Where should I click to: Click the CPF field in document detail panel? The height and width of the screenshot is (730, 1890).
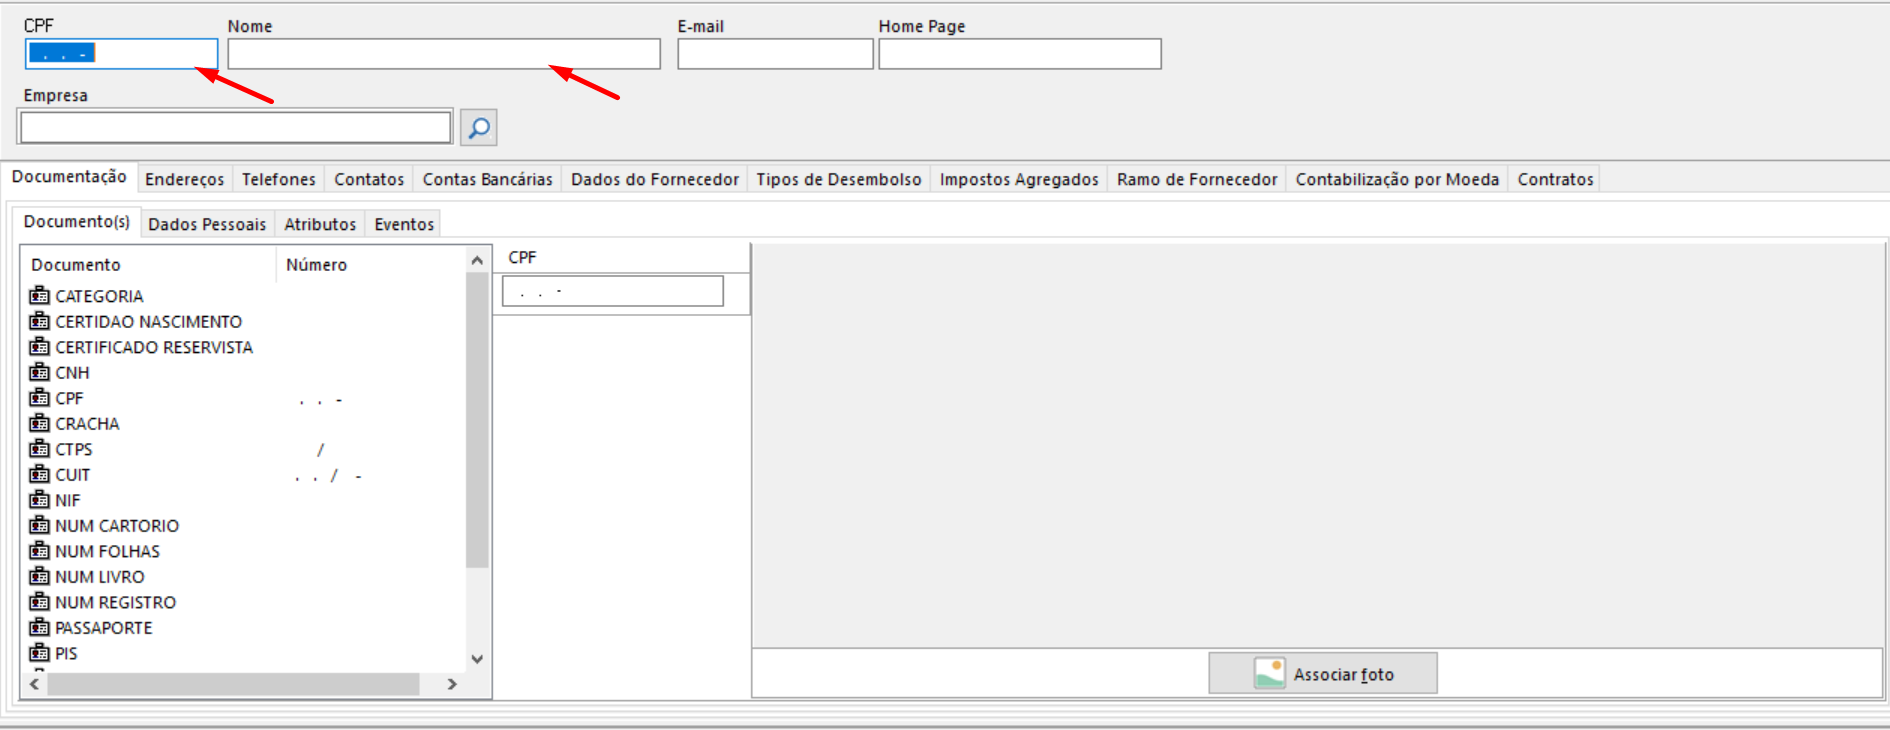tap(612, 291)
